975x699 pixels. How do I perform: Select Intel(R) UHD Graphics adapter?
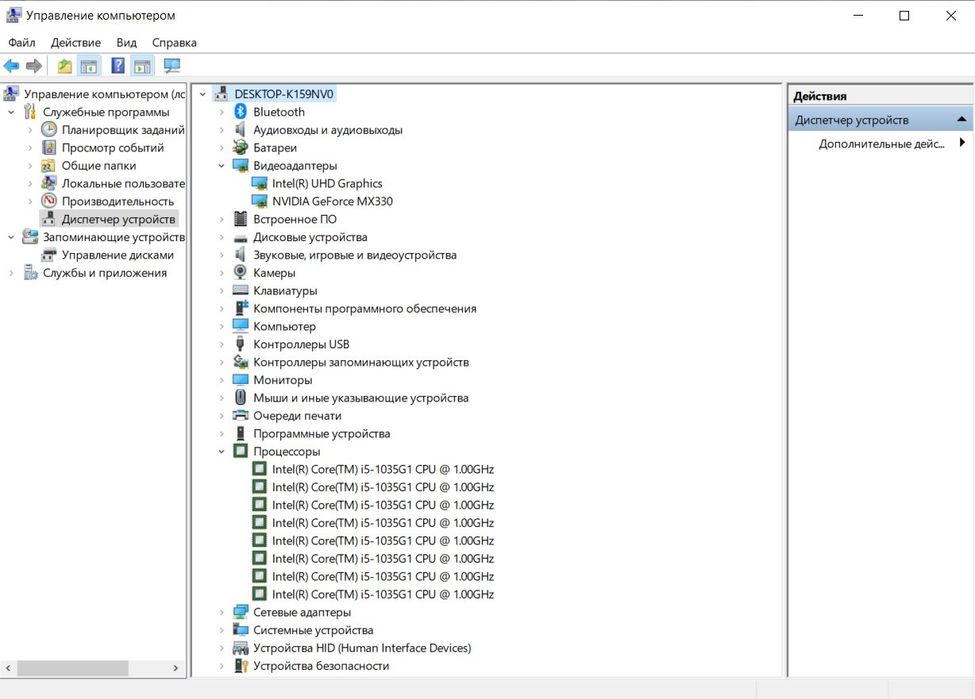[x=327, y=183]
